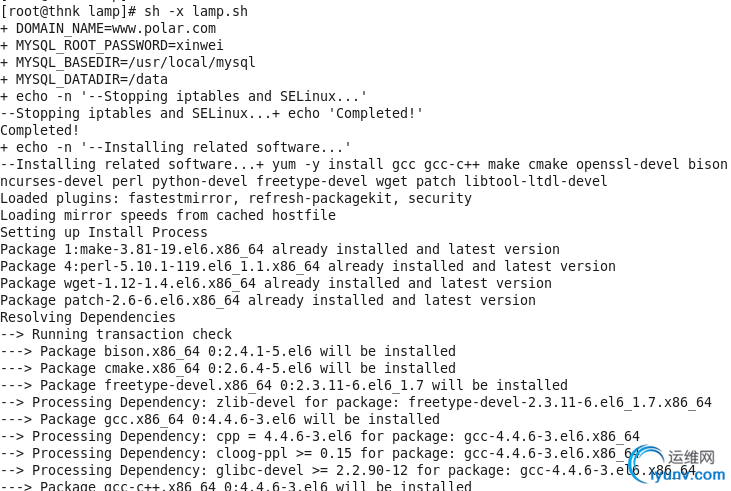Click the MYSQL_BASEDIR=/usr/local/mysql line
The image size is (731, 491).
128,62
